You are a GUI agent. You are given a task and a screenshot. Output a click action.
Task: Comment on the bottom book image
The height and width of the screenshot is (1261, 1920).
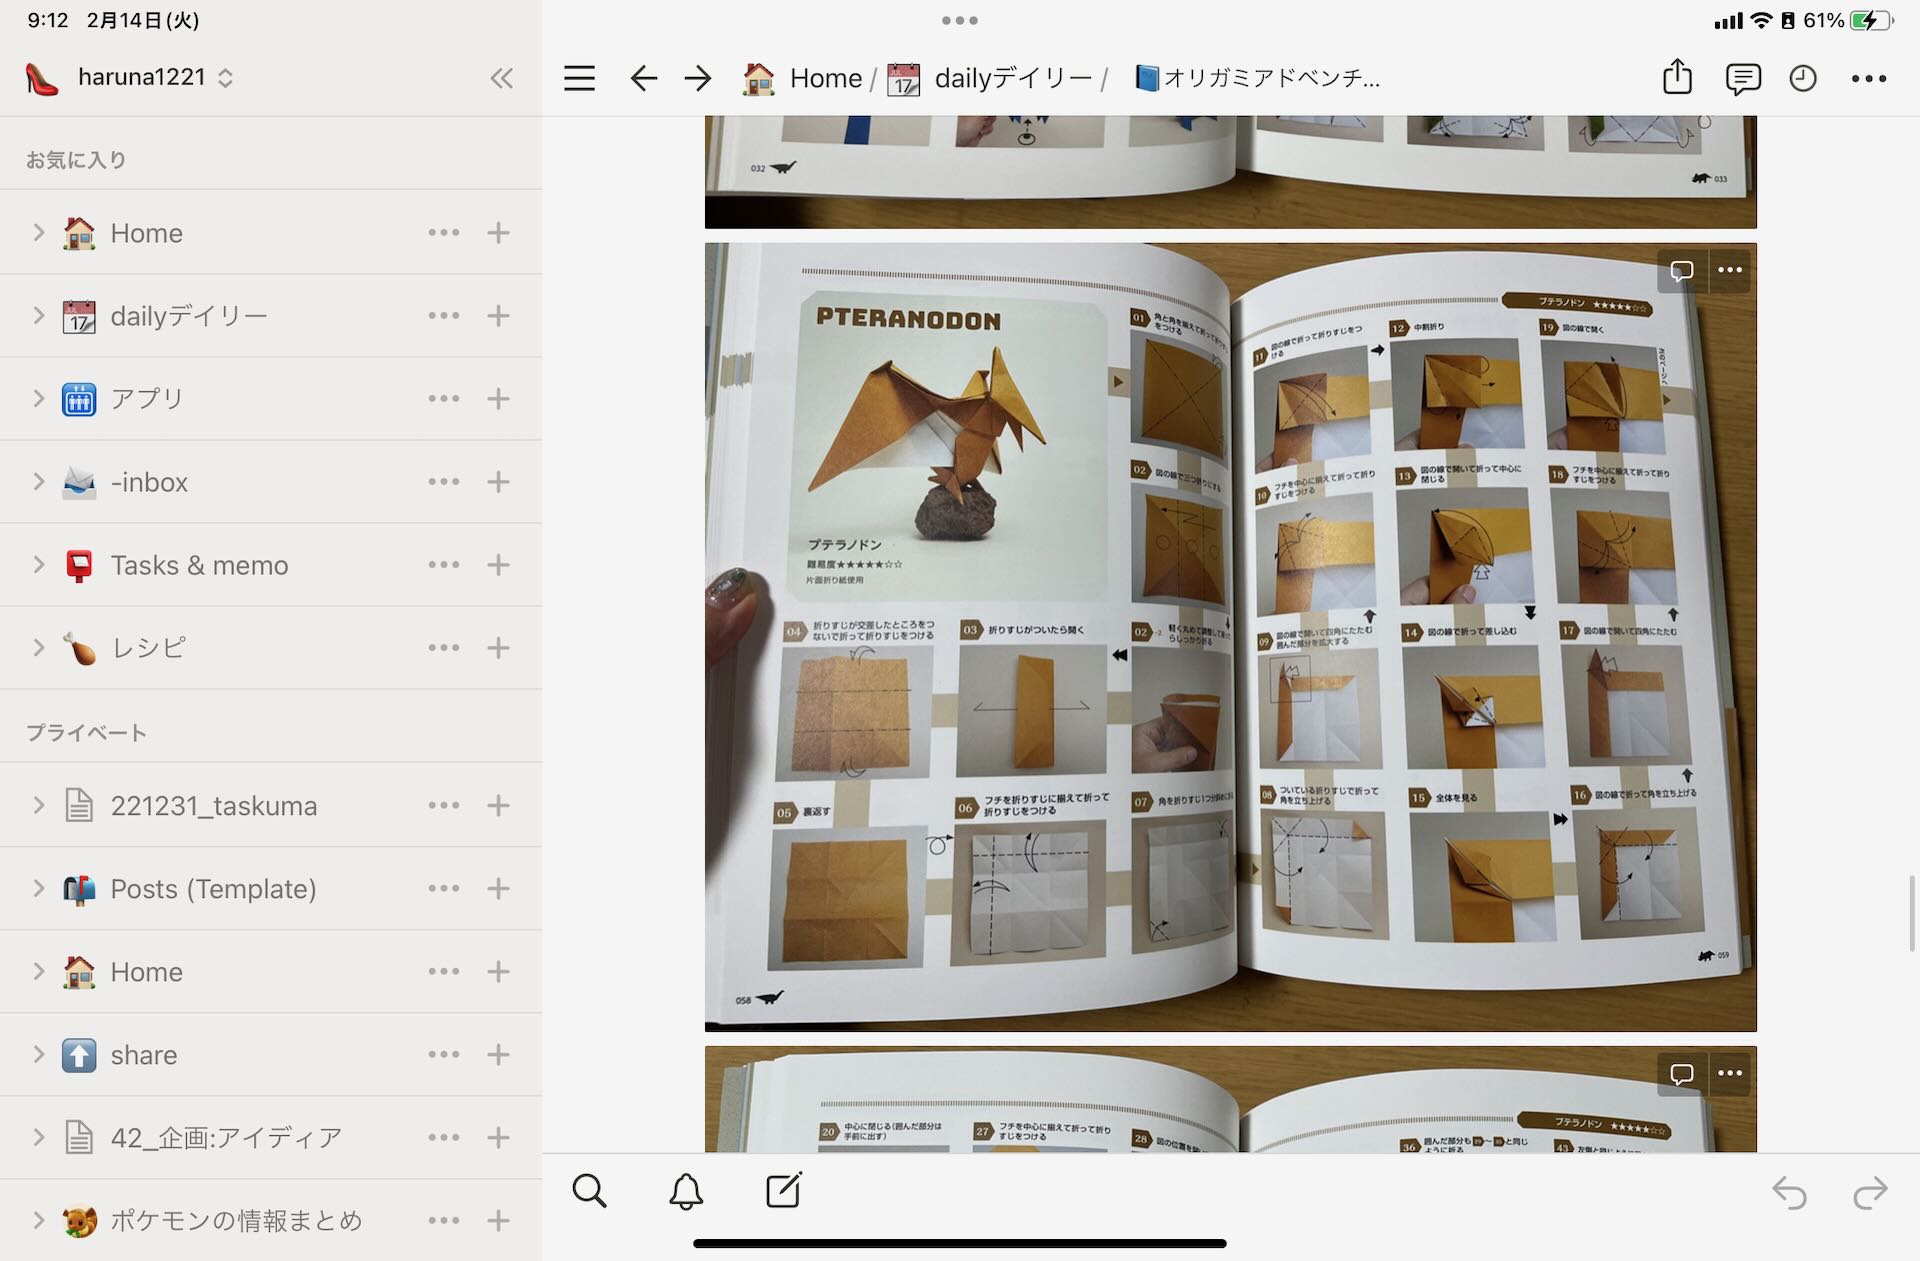(x=1682, y=1073)
